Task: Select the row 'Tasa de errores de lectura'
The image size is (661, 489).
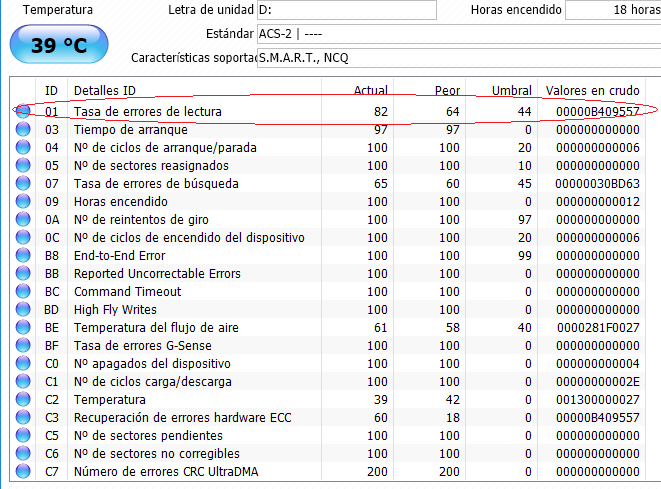Action: tap(327, 111)
